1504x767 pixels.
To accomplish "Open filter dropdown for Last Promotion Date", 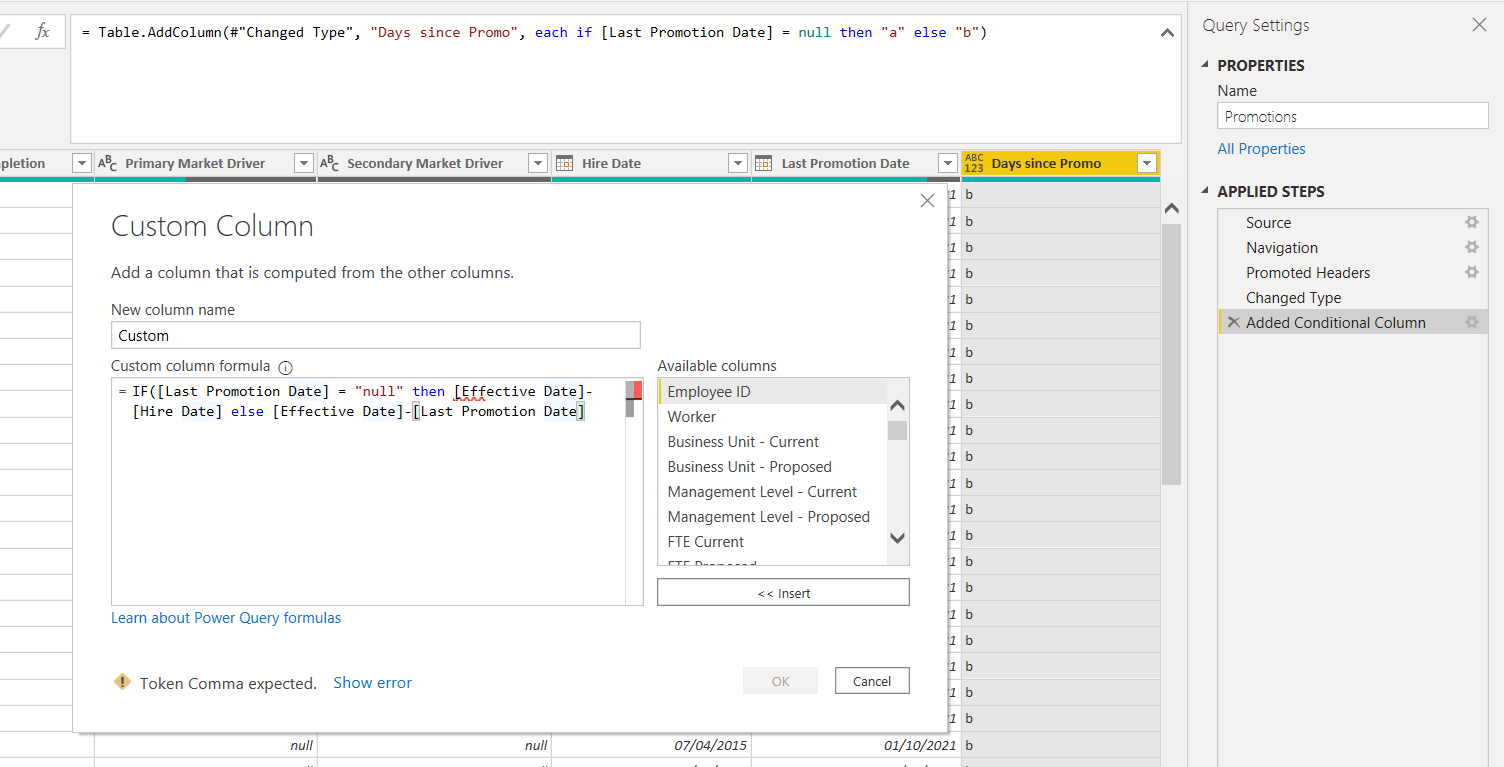I will pyautogui.click(x=948, y=163).
